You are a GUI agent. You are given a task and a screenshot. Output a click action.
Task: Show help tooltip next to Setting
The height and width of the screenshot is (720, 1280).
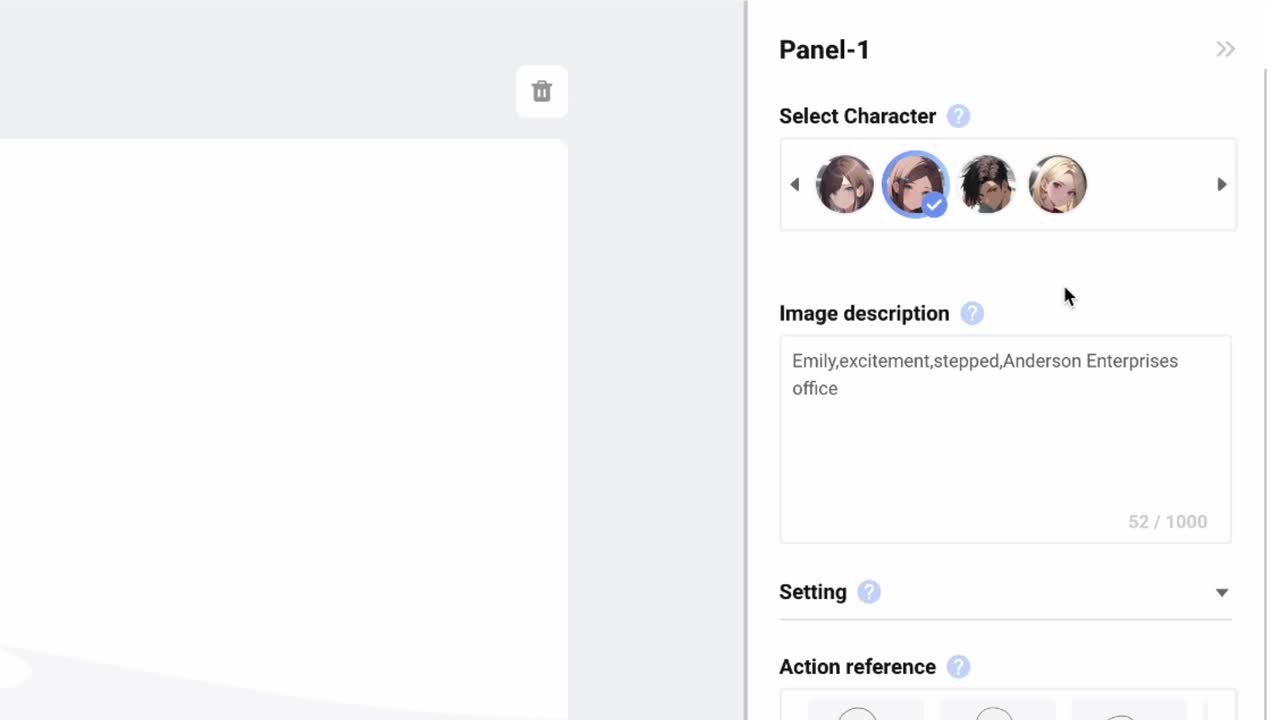point(869,592)
